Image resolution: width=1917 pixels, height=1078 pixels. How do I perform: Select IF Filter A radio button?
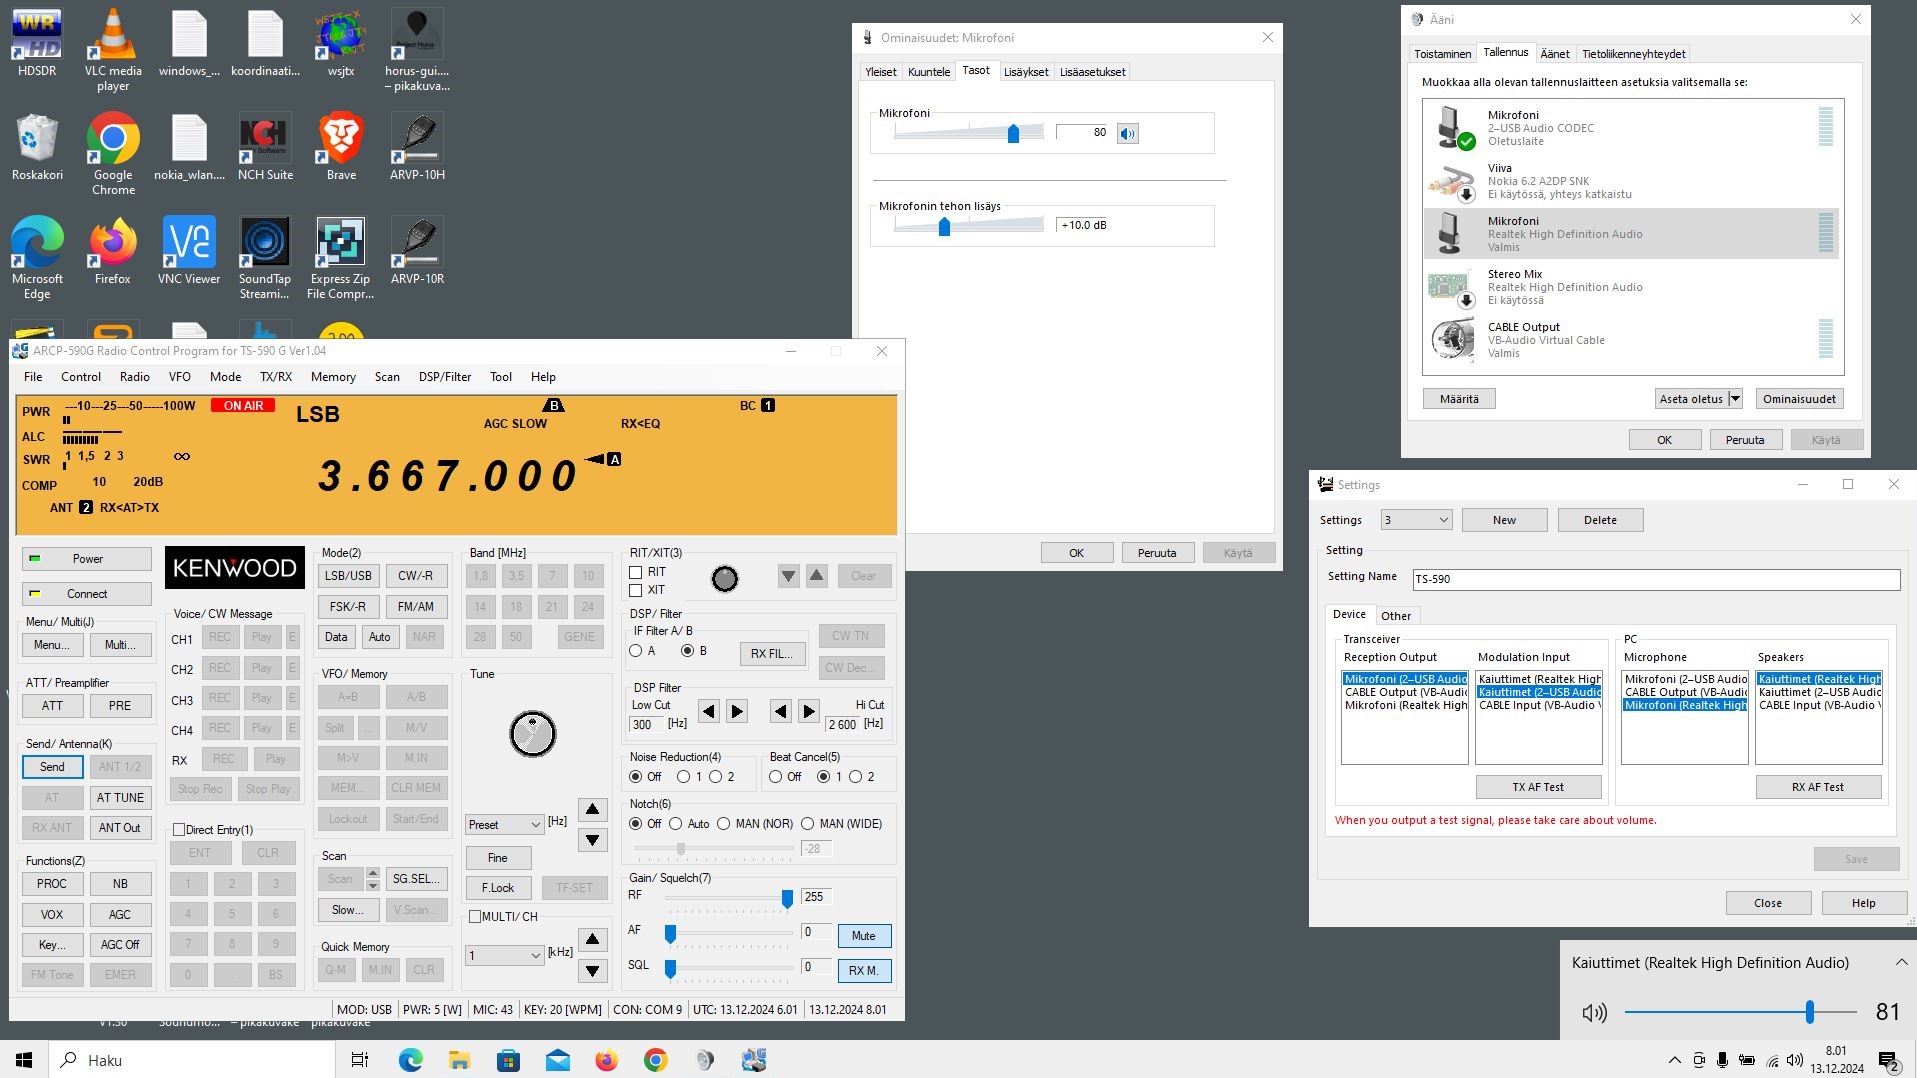coord(636,651)
